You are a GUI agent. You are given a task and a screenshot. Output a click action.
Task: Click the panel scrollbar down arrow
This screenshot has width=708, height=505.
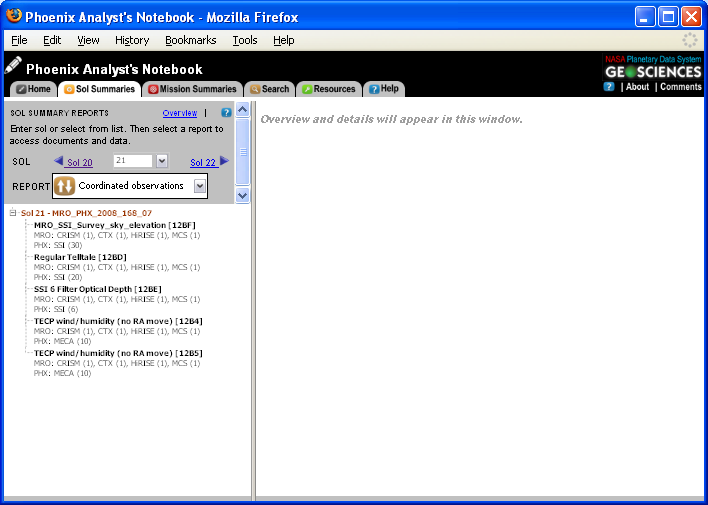(x=242, y=196)
